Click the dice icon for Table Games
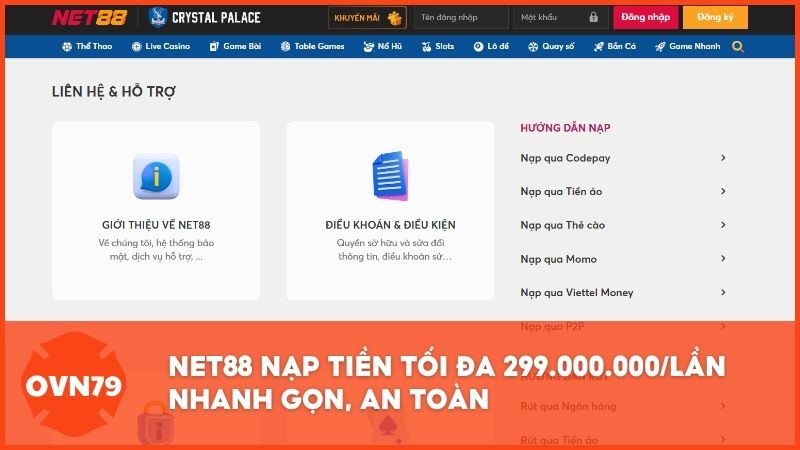Screen dimensions: 800x450 286,47
